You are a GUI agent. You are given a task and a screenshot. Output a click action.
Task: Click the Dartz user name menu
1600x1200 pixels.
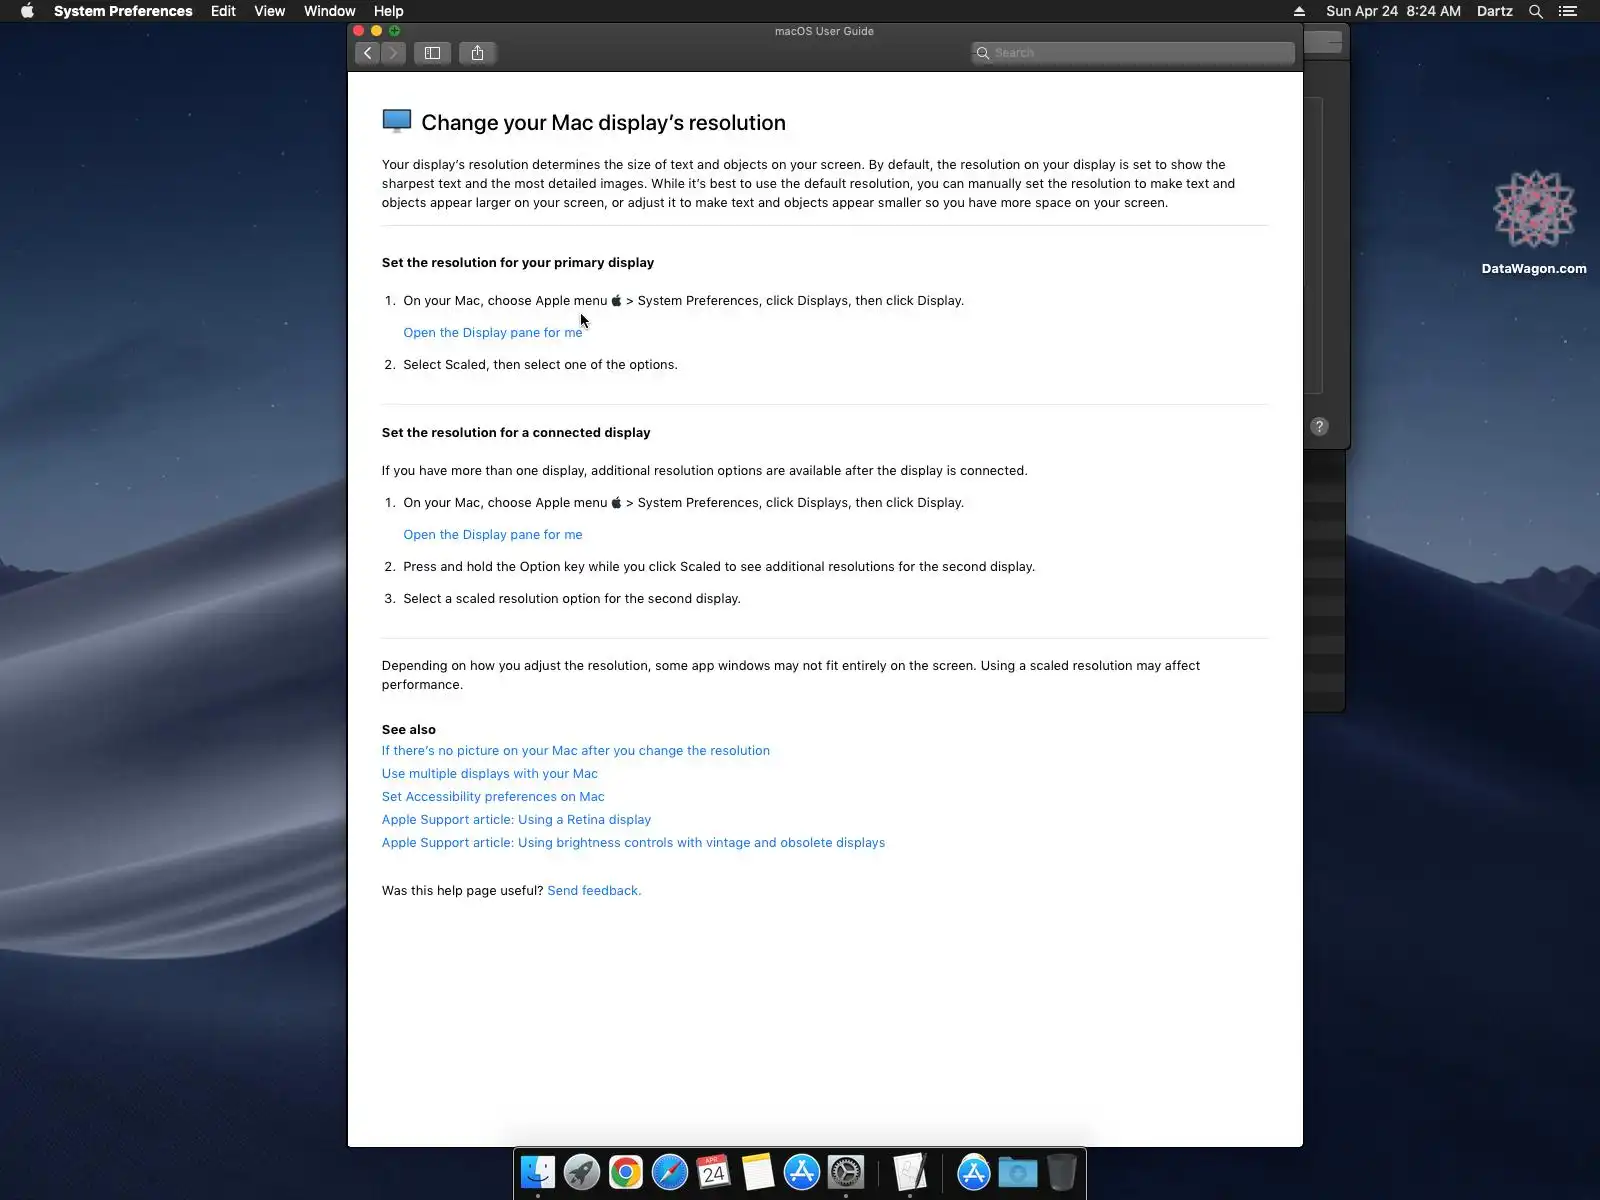[1495, 11]
